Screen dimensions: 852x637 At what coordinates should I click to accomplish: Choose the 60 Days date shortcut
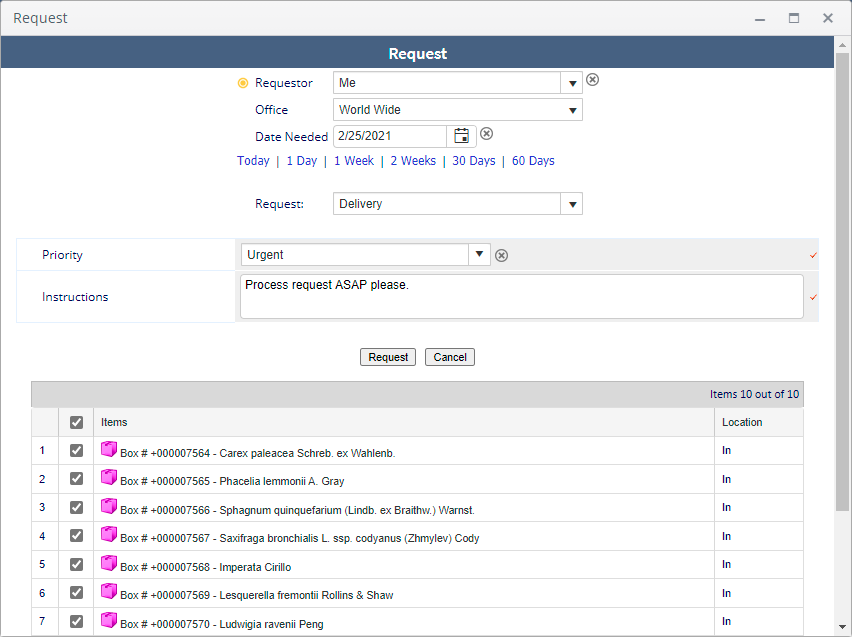533,161
